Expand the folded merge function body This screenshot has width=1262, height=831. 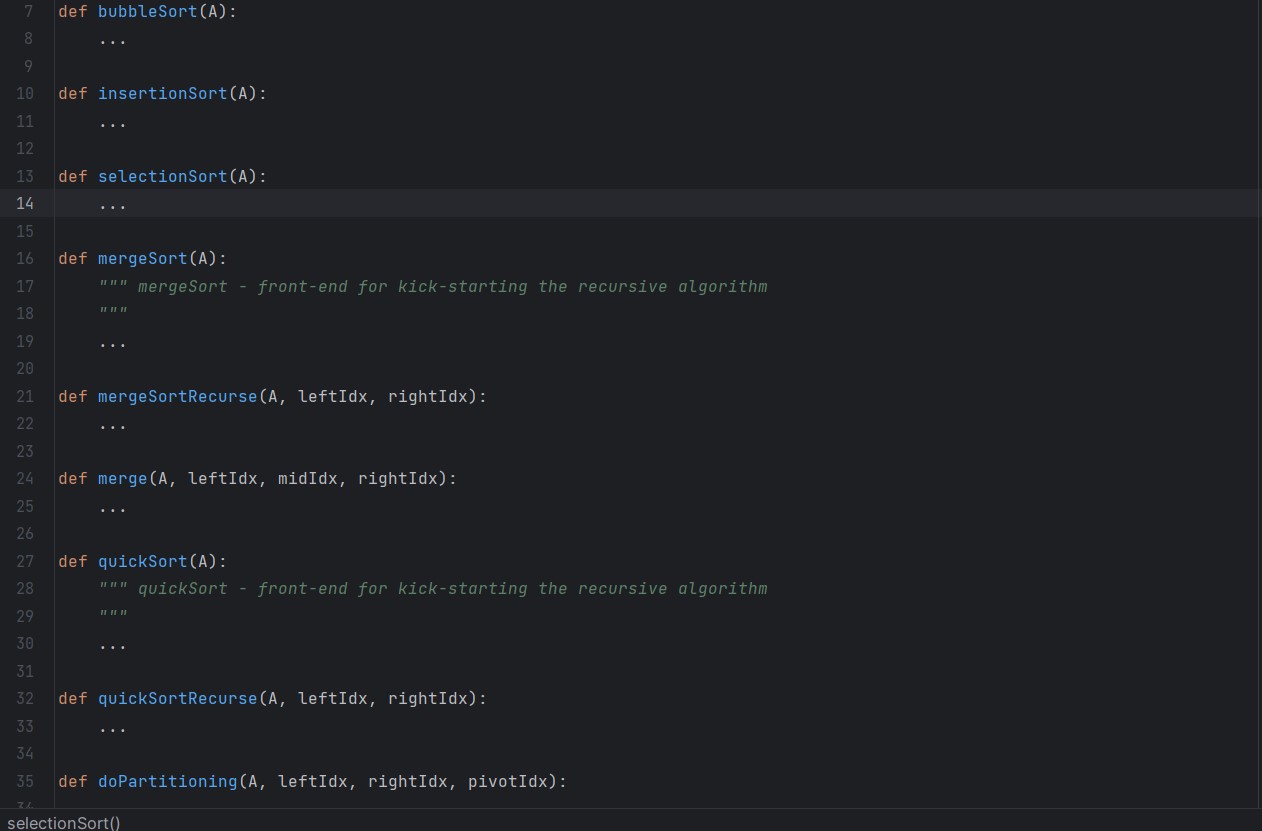(112, 506)
